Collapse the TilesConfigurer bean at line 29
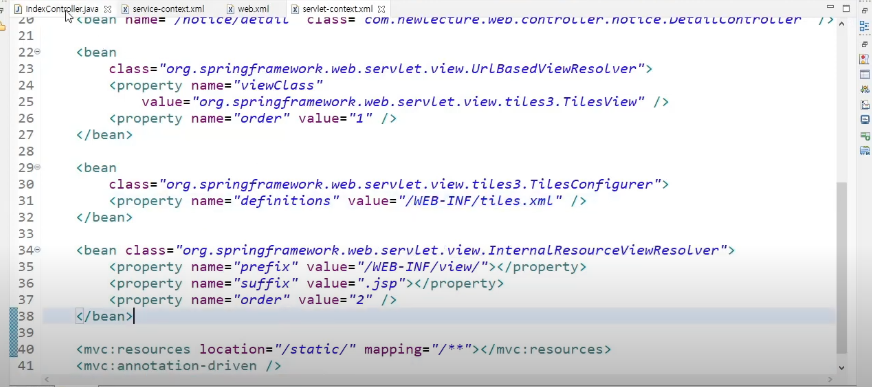The width and height of the screenshot is (872, 387). coord(38,167)
